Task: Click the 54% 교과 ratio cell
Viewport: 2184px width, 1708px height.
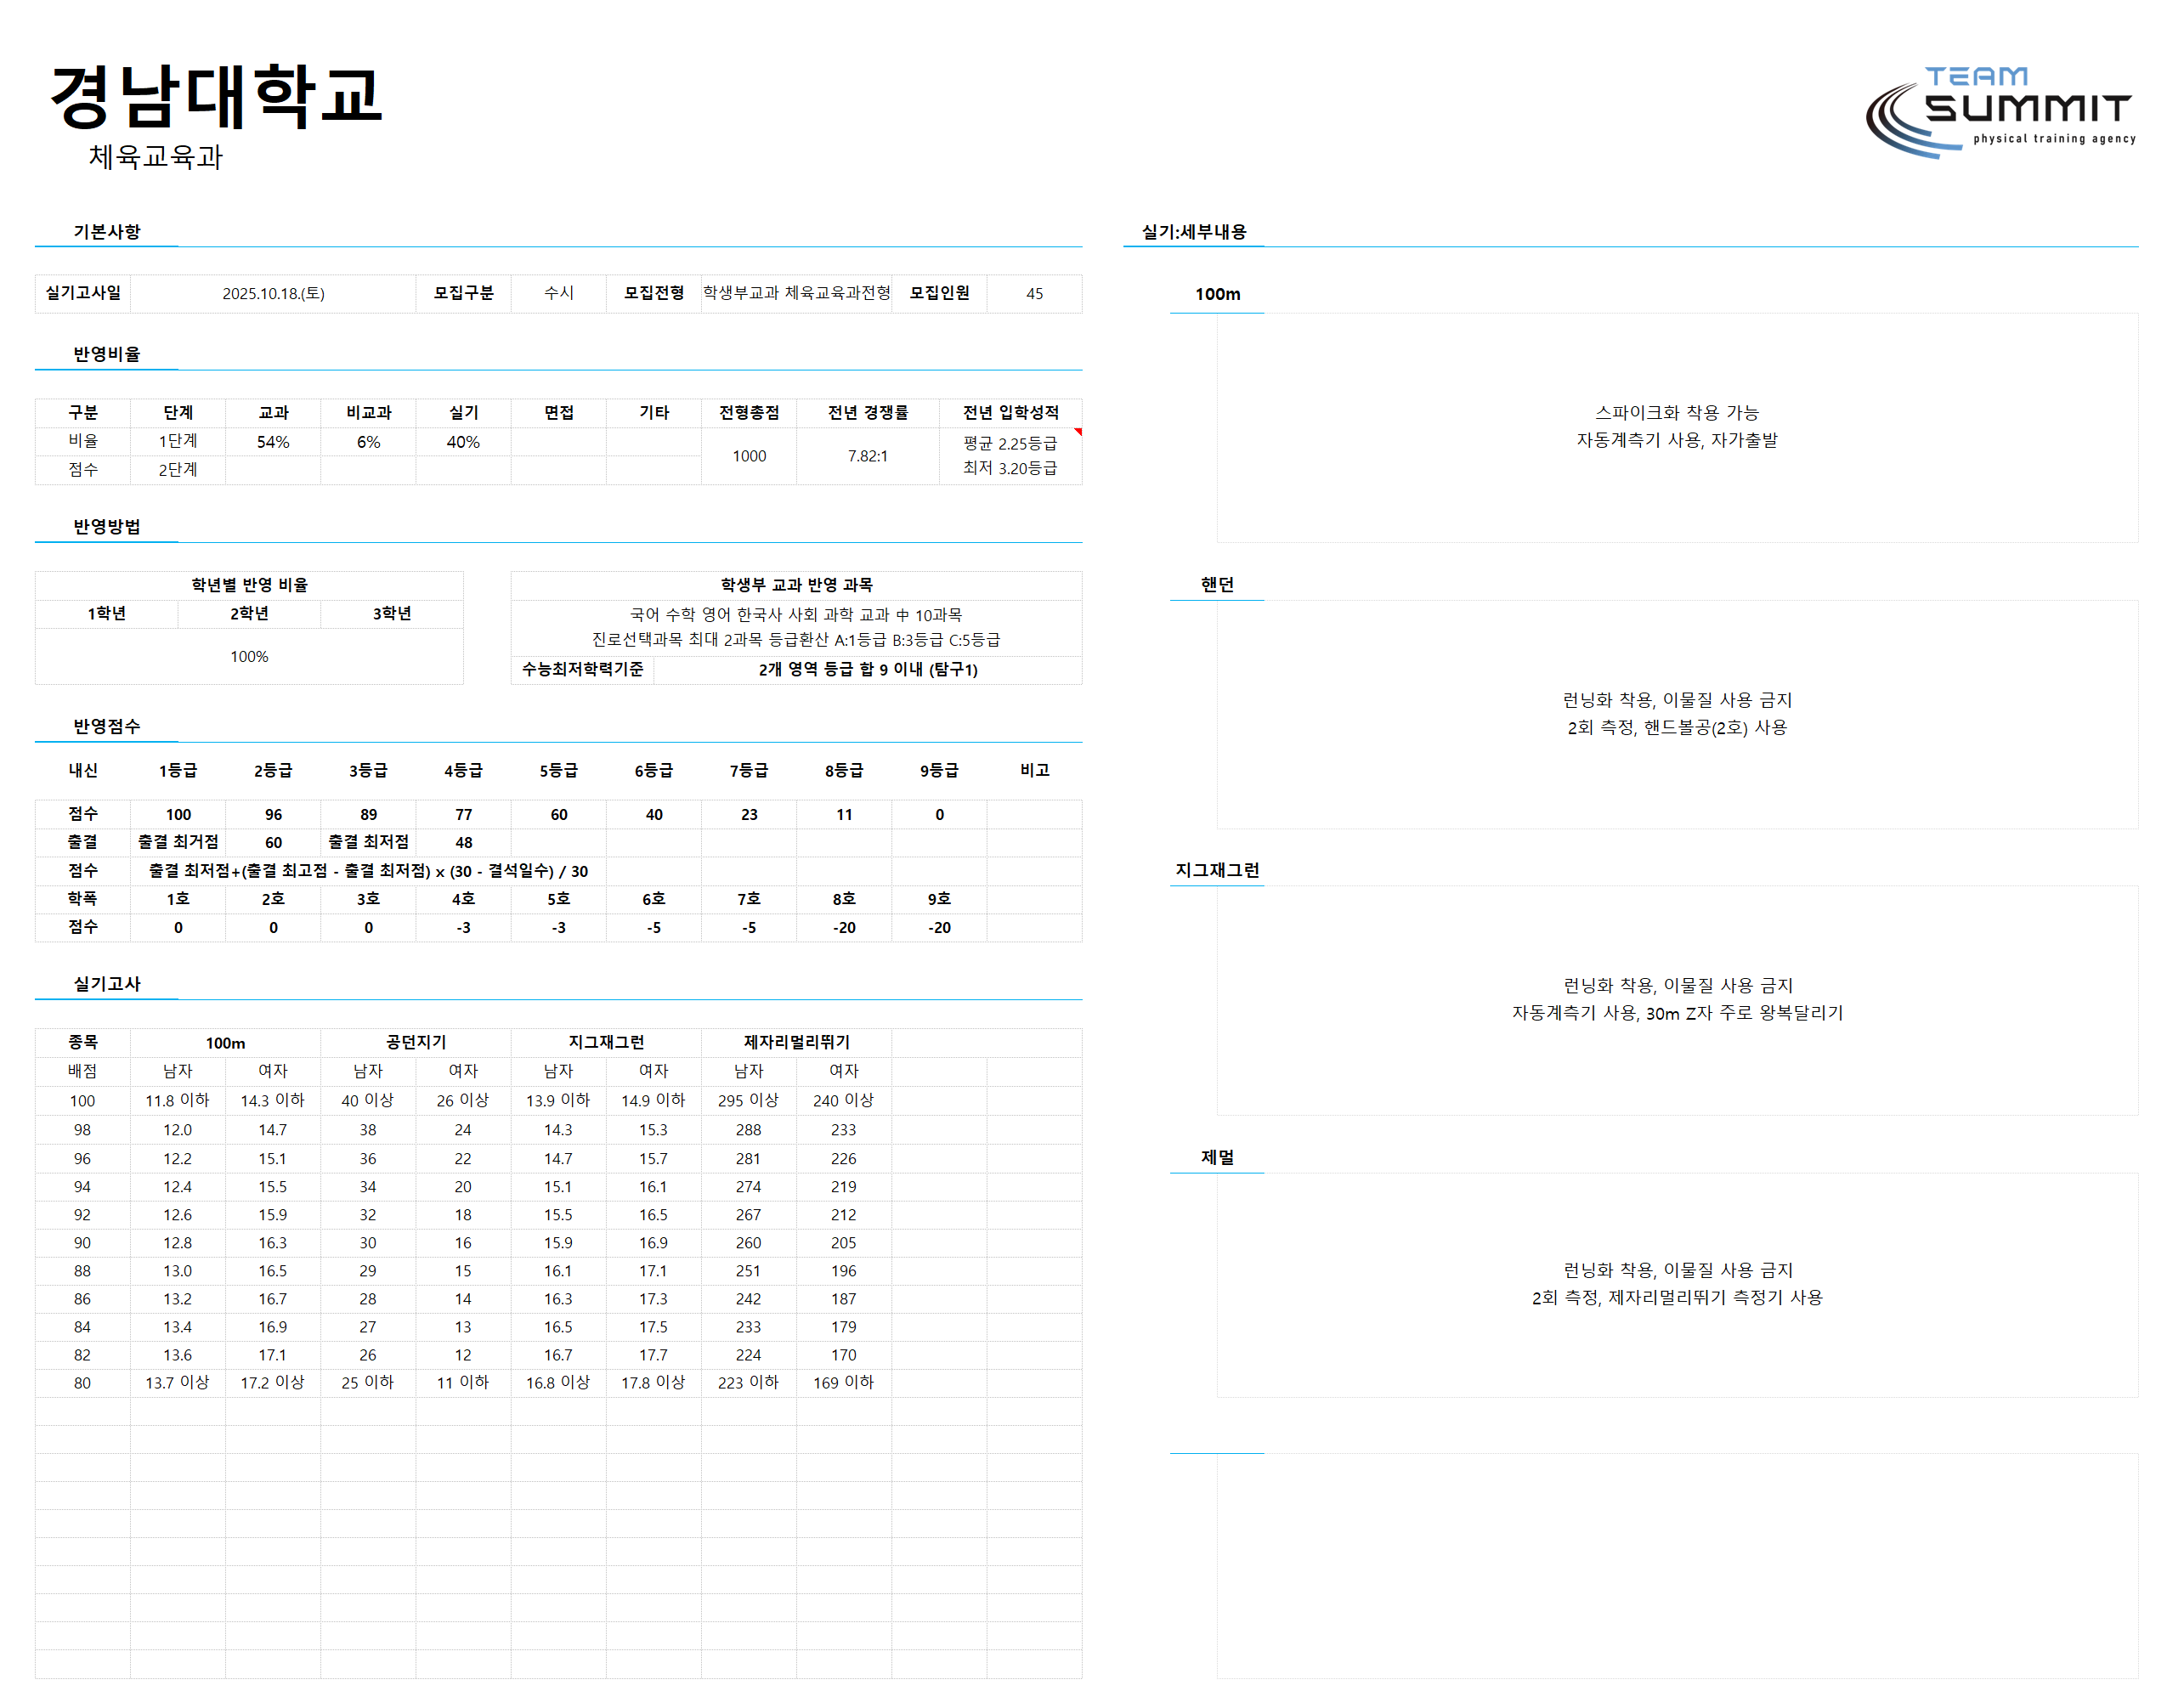Action: click(273, 442)
